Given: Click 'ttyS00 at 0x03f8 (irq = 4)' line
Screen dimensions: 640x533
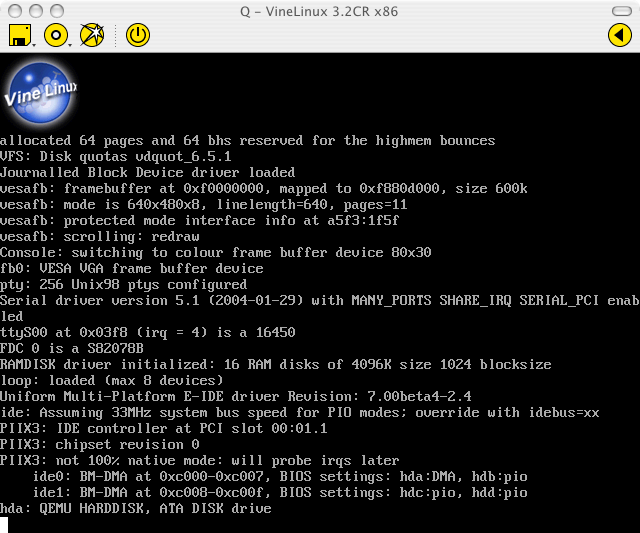Looking at the screenshot, I should pyautogui.click(x=147, y=332).
